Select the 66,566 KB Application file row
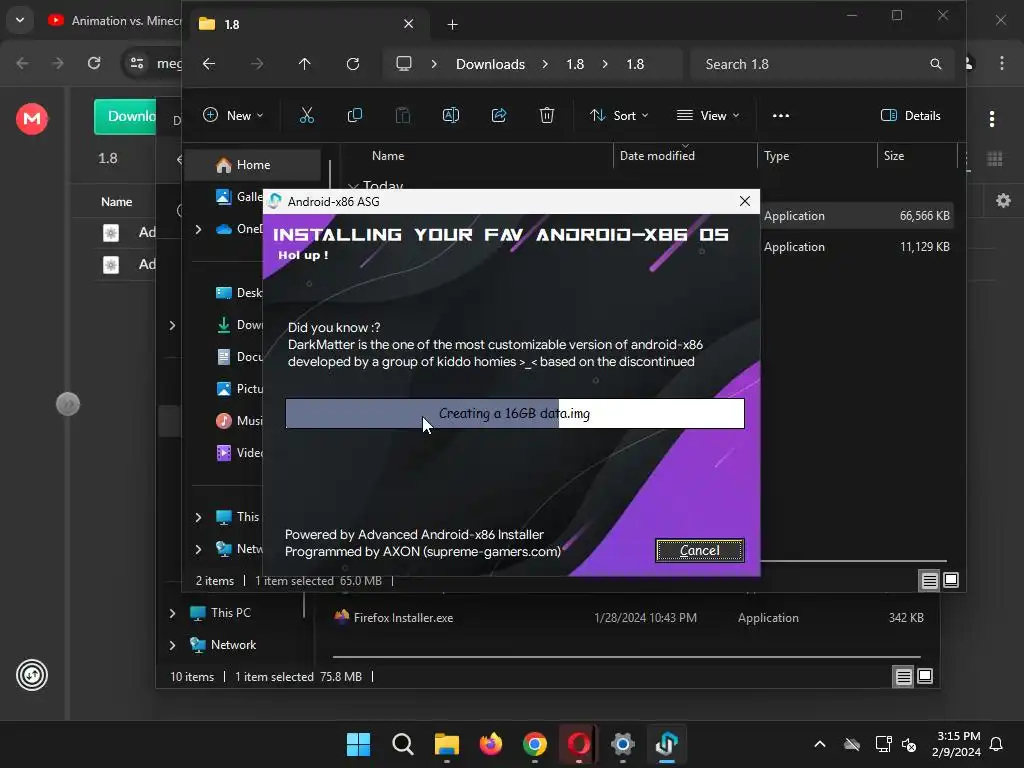Image resolution: width=1024 pixels, height=768 pixels. coord(856,216)
